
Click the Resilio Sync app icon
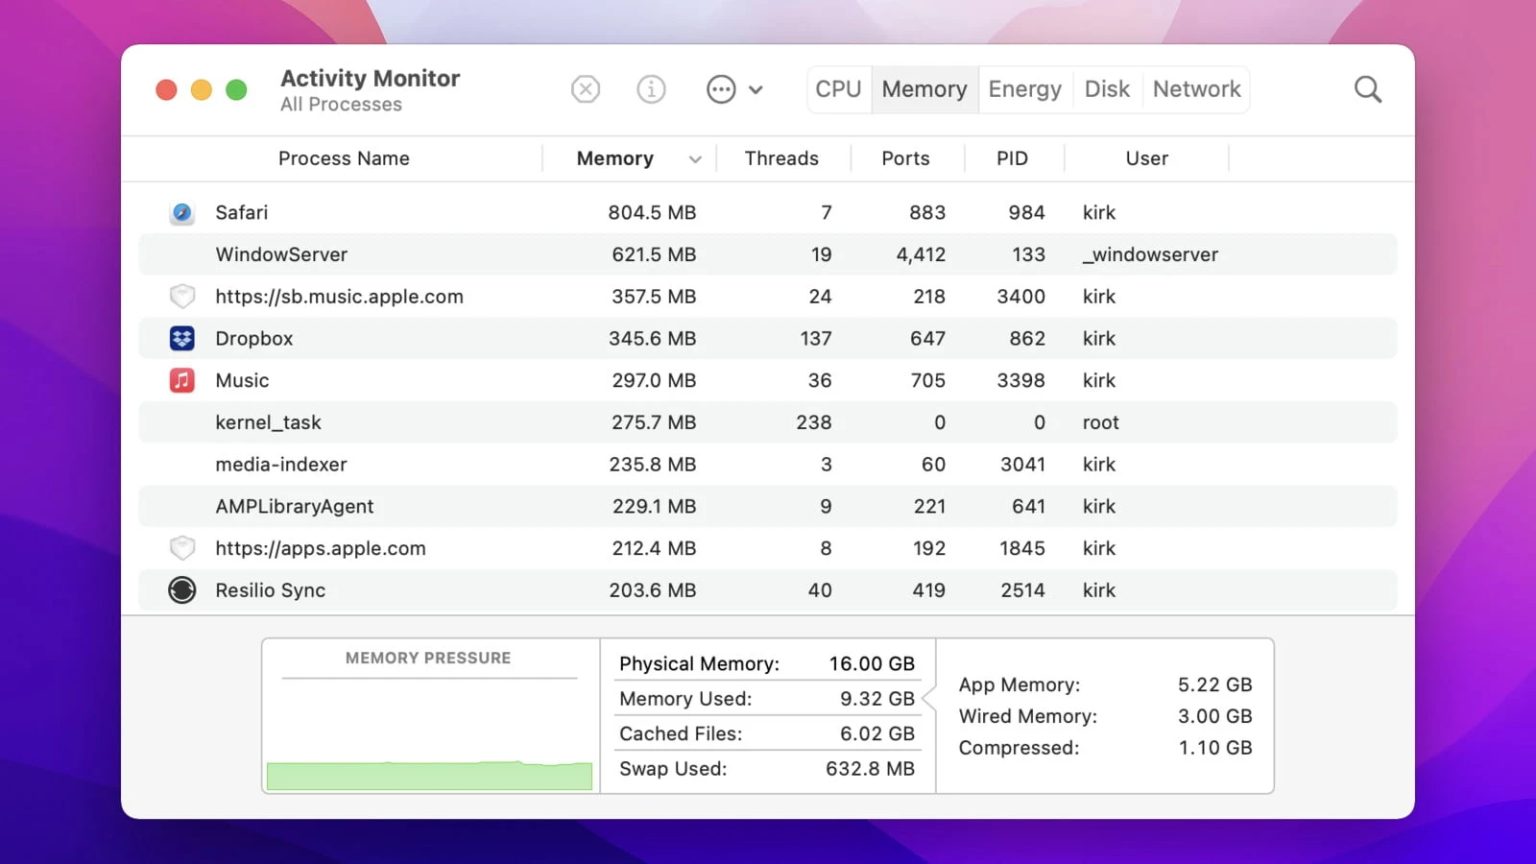pos(182,590)
